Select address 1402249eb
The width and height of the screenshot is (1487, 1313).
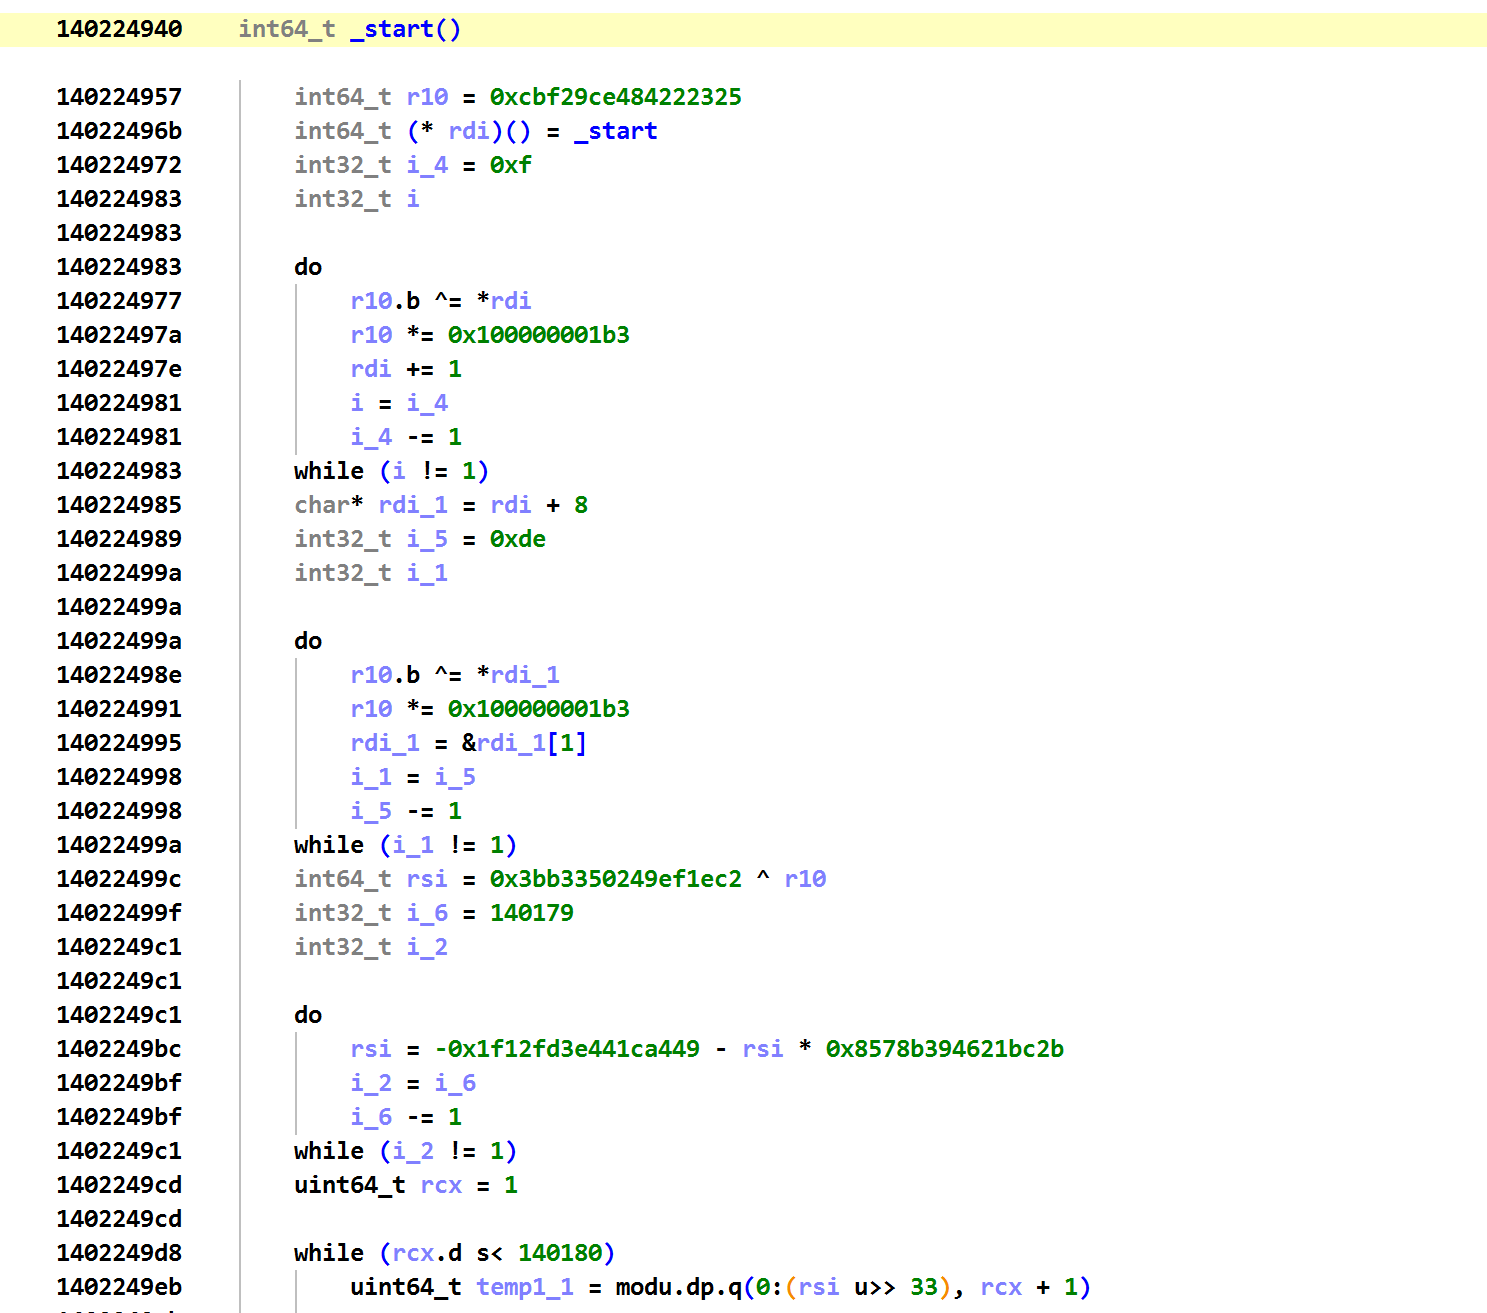(119, 1287)
